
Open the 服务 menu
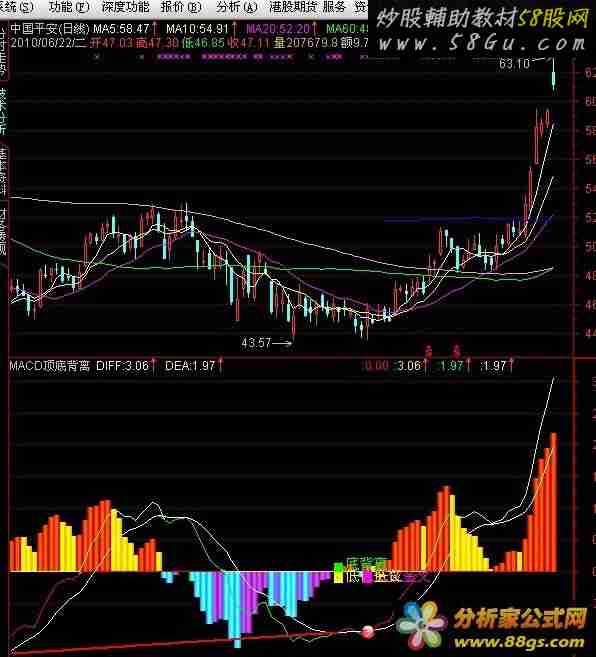pos(334,7)
